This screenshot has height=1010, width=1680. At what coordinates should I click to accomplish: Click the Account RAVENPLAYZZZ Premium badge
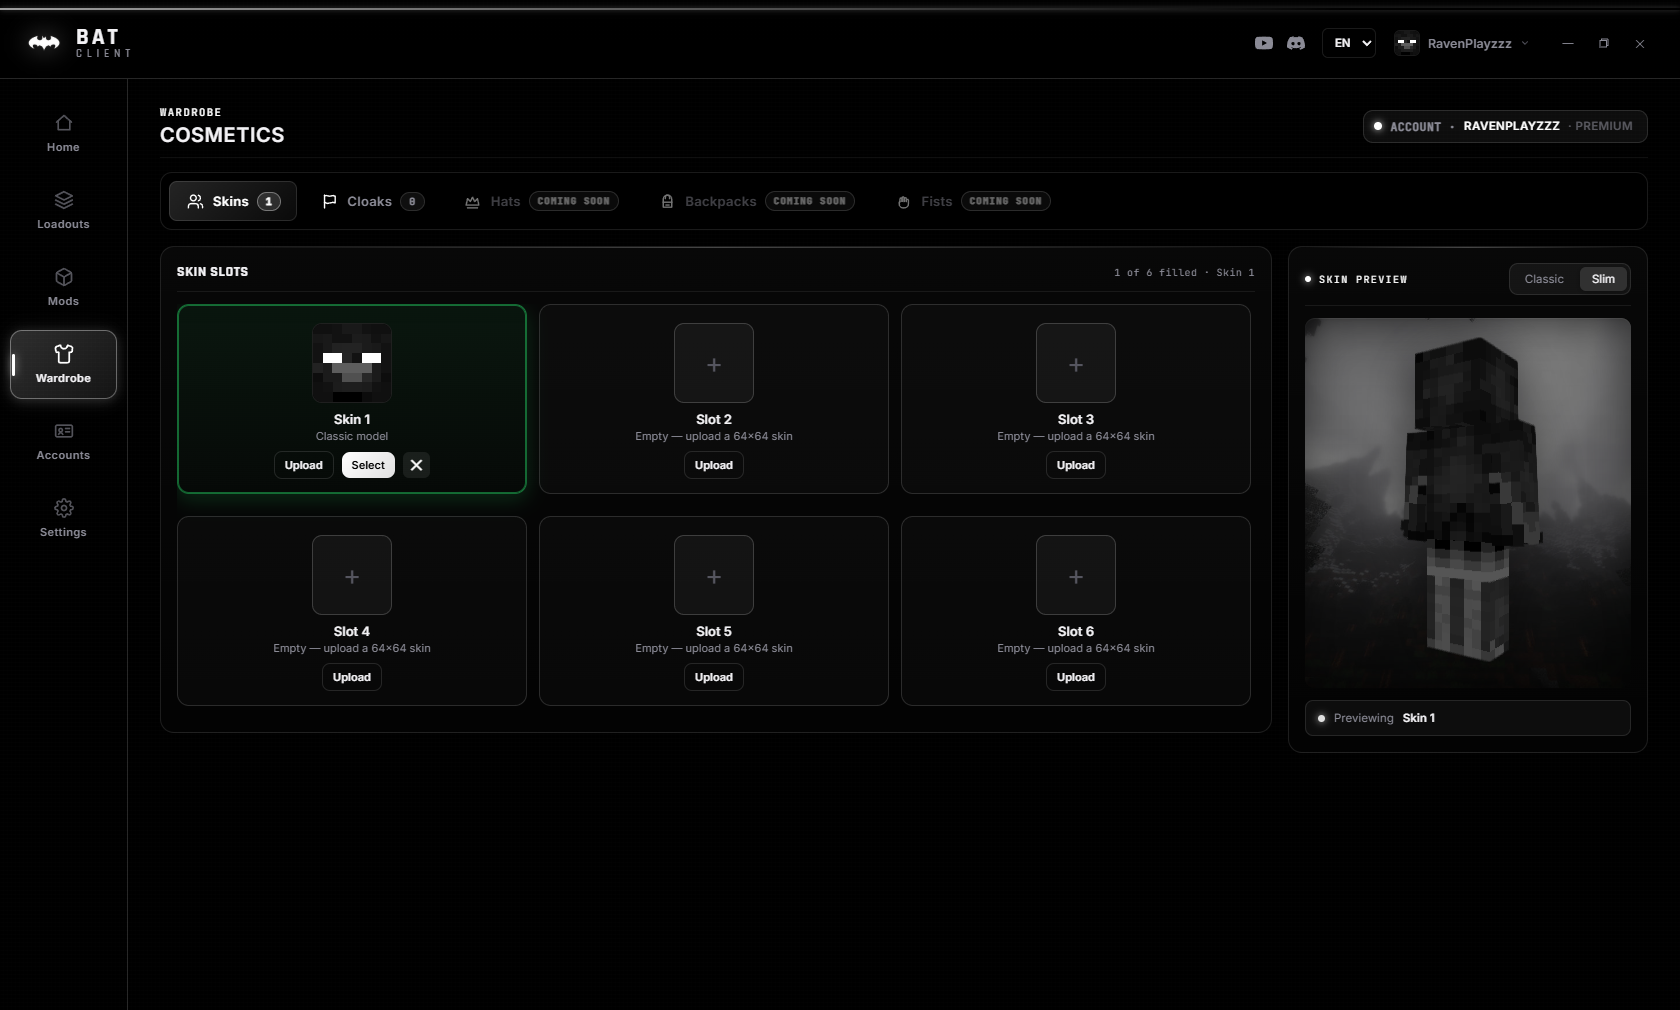(x=1505, y=126)
